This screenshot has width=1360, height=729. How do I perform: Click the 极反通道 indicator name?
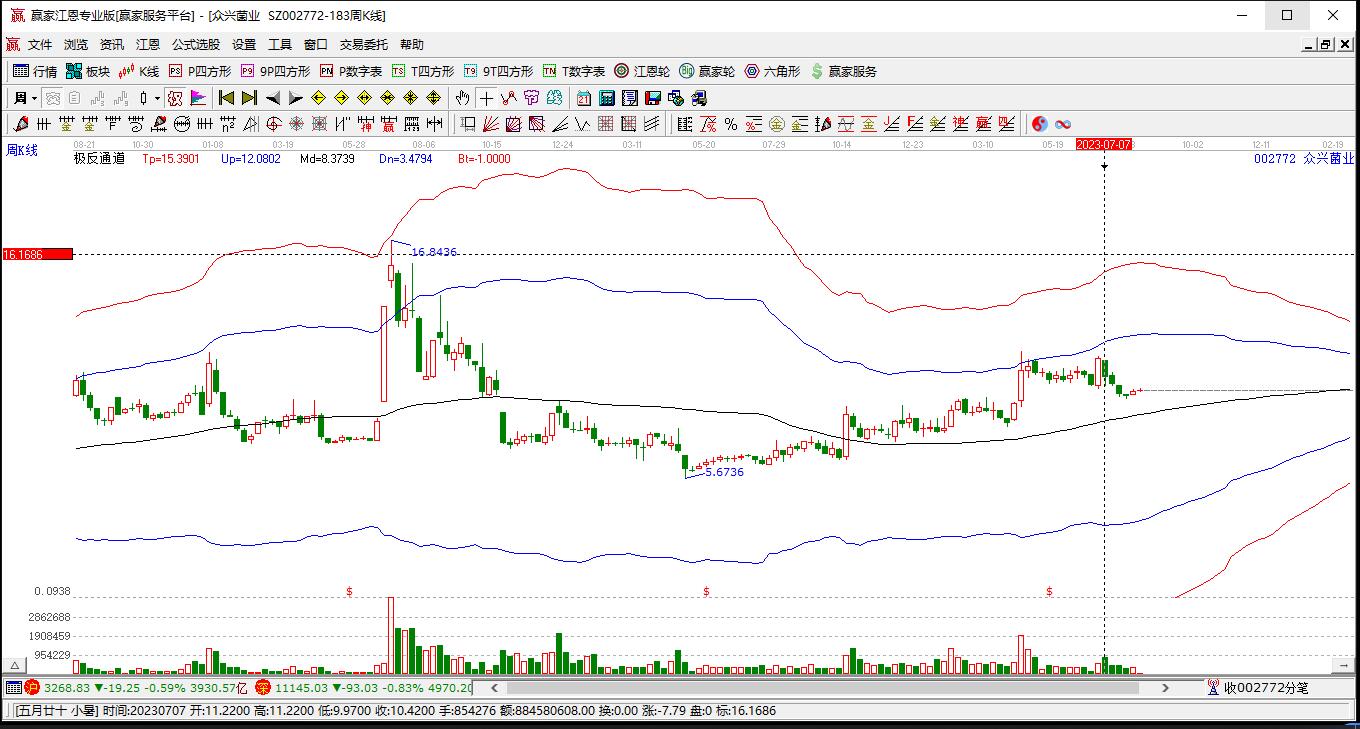pos(99,158)
